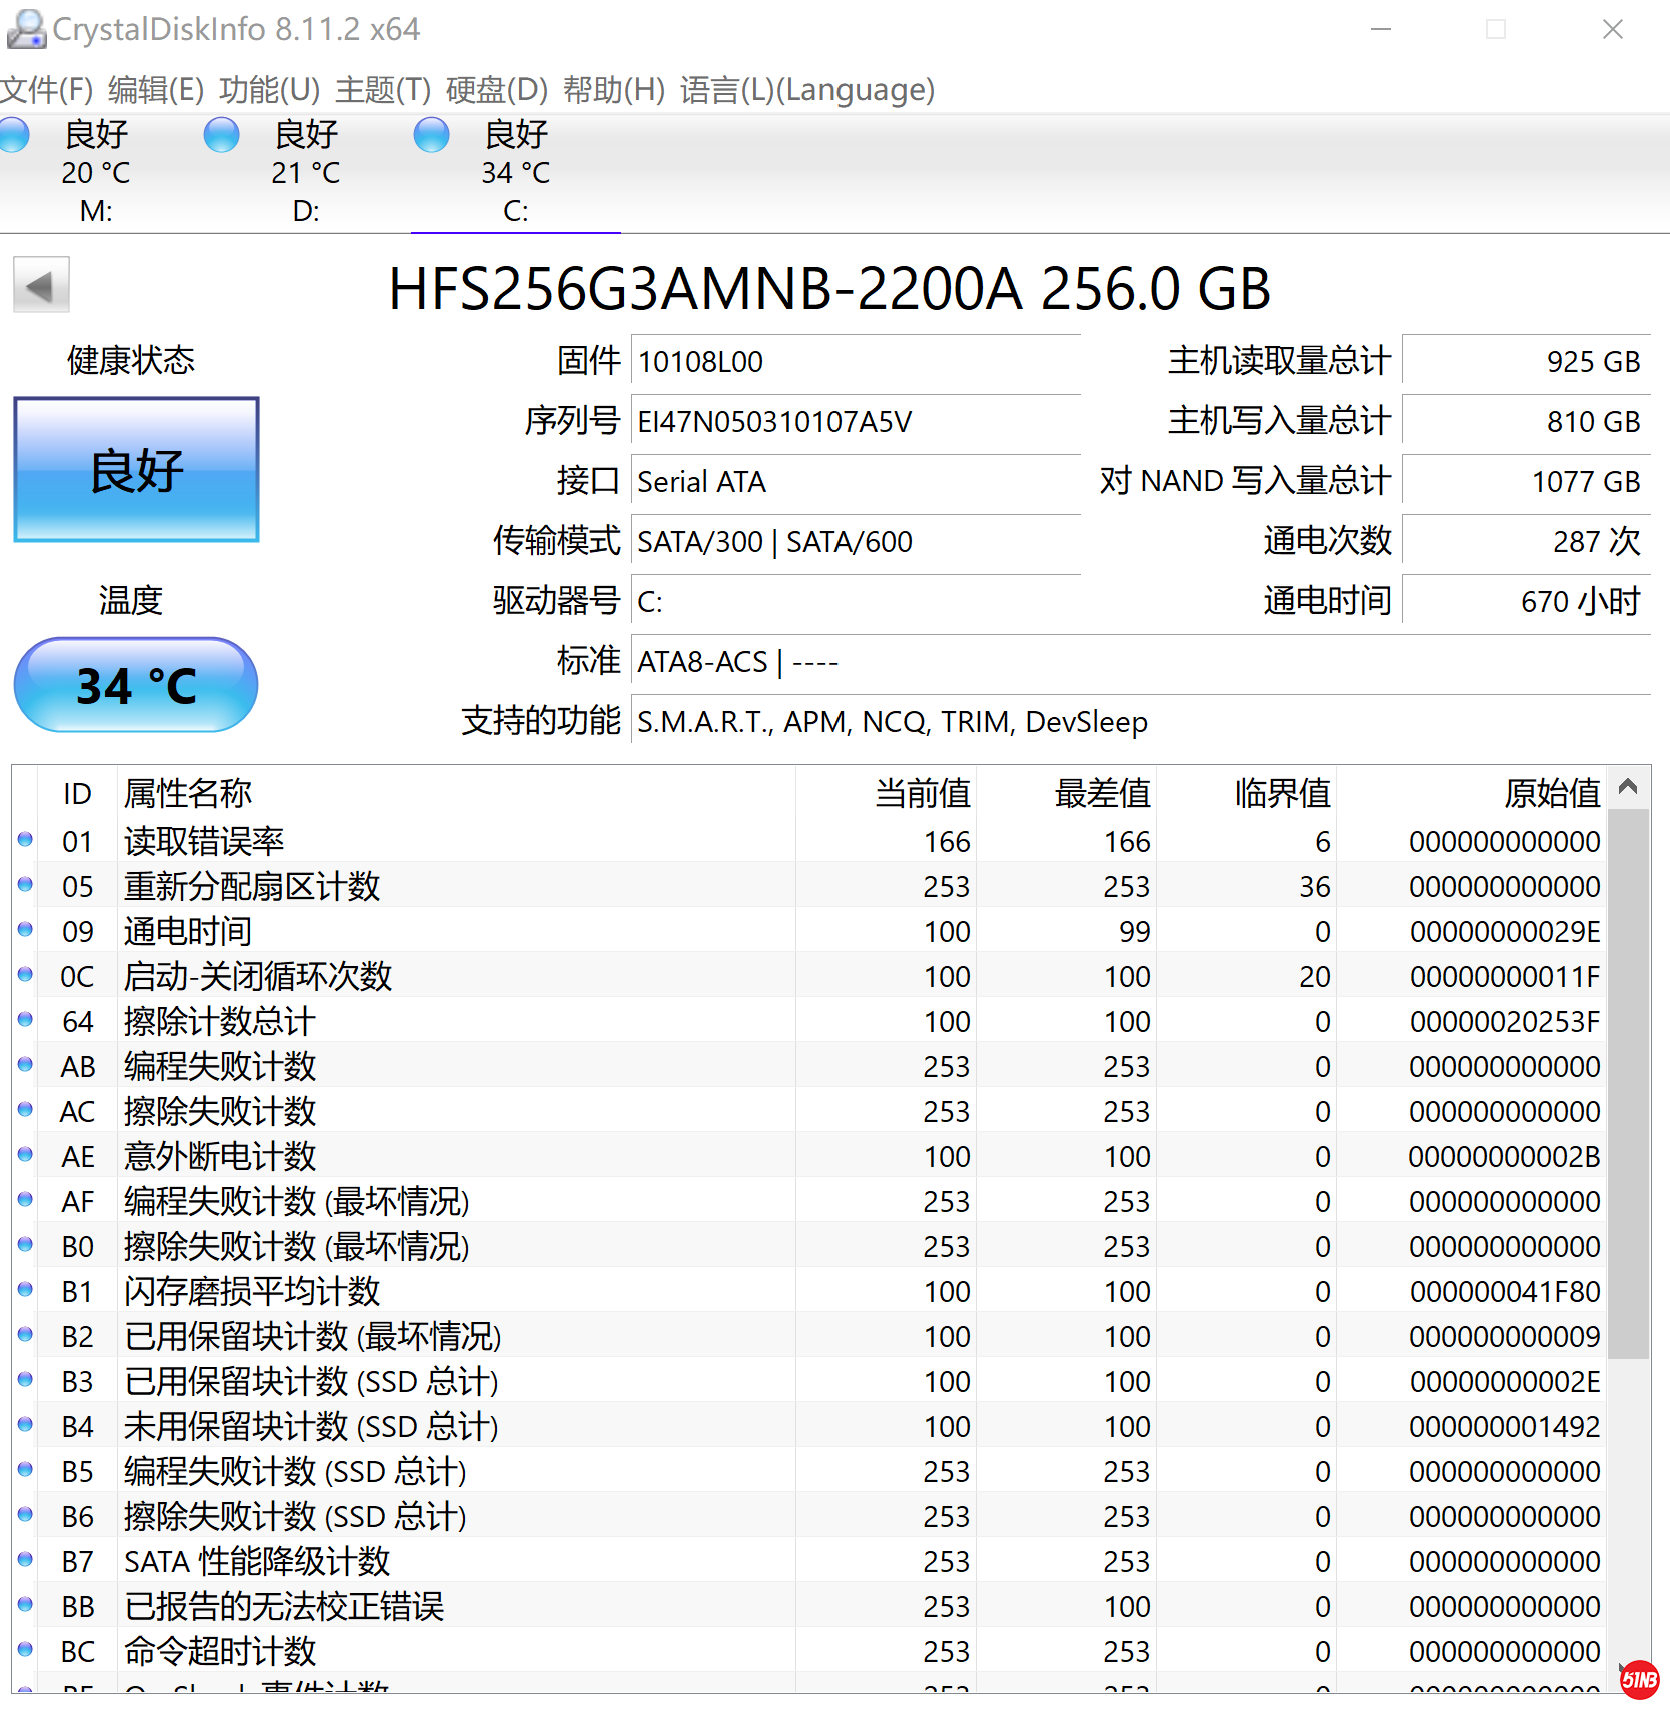This screenshot has width=1670, height=1710.
Task: Select the D: drive status orb
Action: pyautogui.click(x=221, y=135)
